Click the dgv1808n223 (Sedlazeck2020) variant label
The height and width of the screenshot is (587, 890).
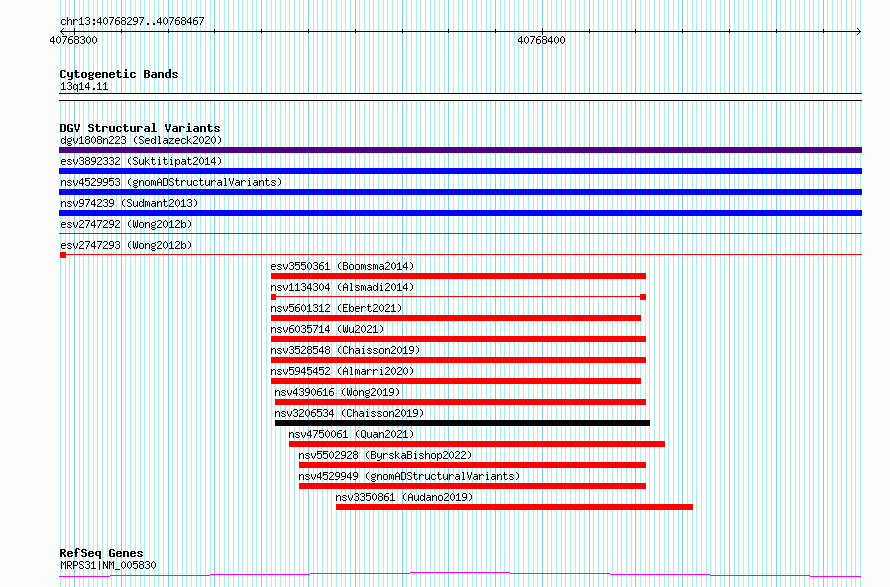coord(141,140)
